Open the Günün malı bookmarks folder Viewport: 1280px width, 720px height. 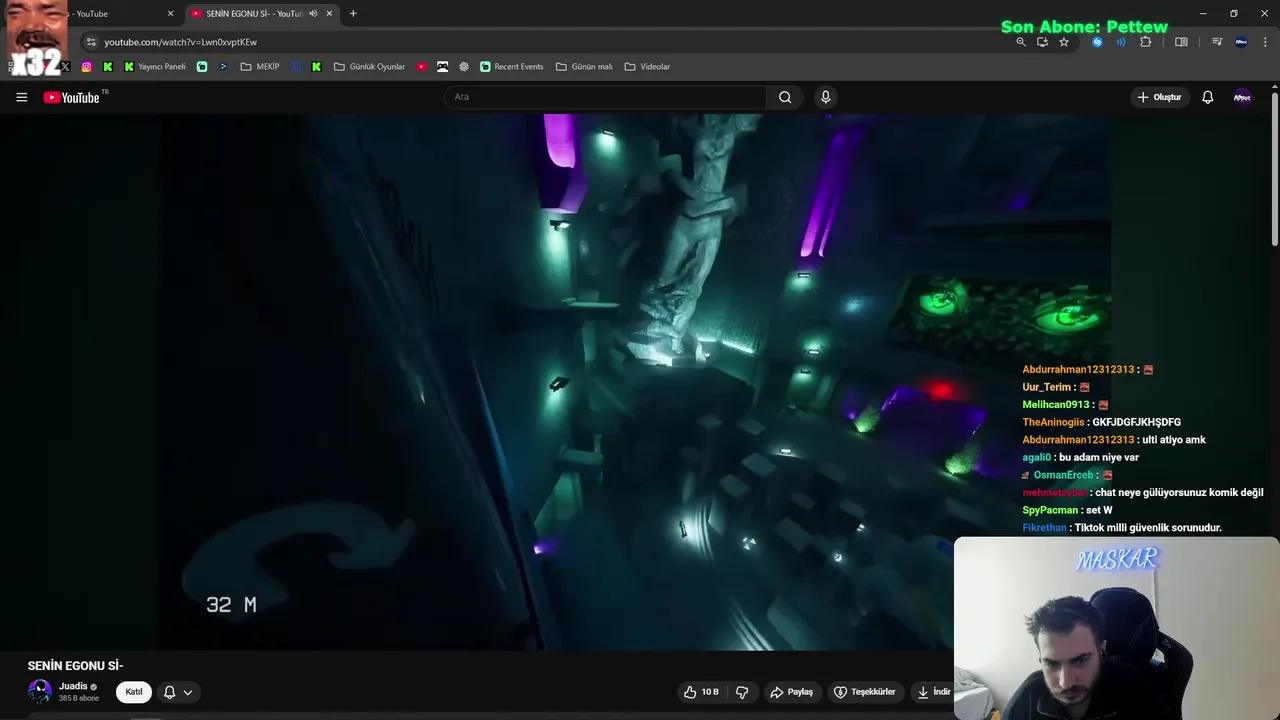pyautogui.click(x=584, y=67)
